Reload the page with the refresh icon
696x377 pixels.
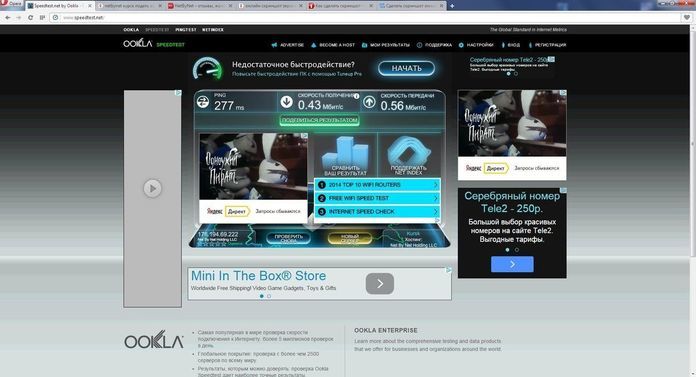30,17
